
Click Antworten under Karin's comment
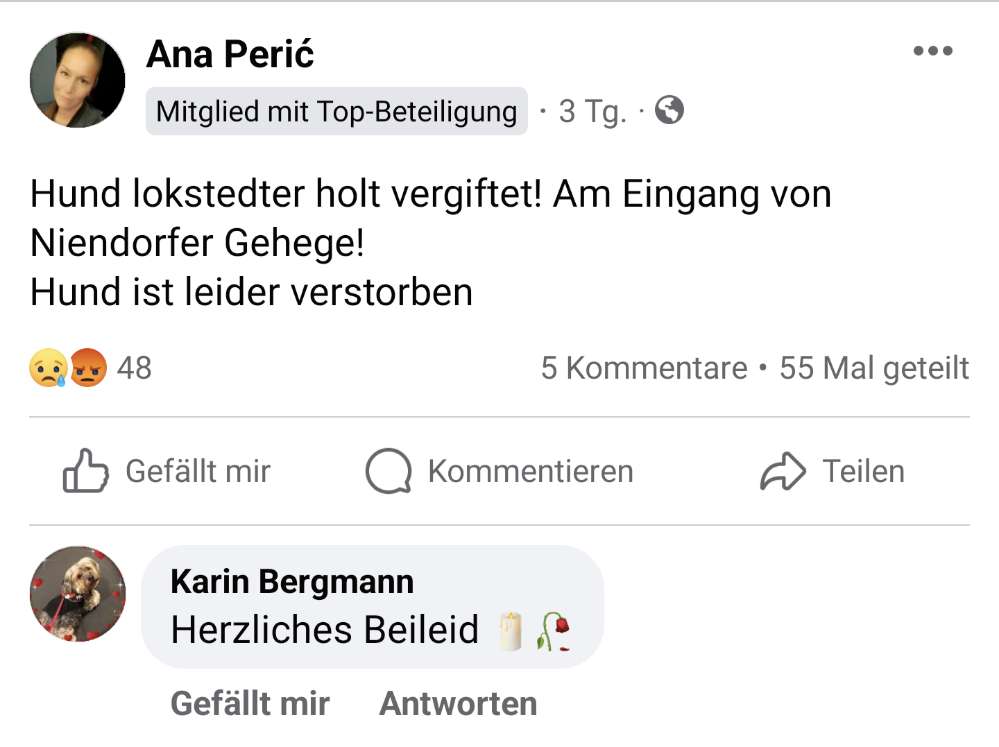pyautogui.click(x=456, y=703)
